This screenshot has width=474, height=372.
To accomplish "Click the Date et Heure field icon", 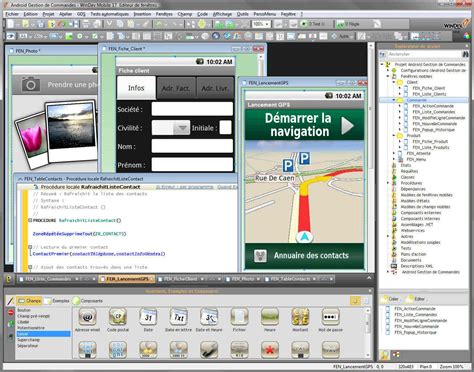I will 209,317.
